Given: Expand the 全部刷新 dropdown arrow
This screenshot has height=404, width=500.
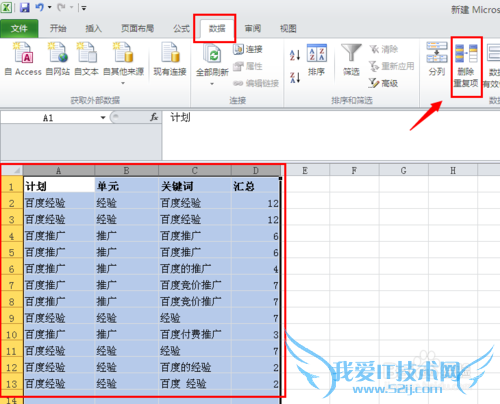Looking at the screenshot, I should click(x=212, y=84).
